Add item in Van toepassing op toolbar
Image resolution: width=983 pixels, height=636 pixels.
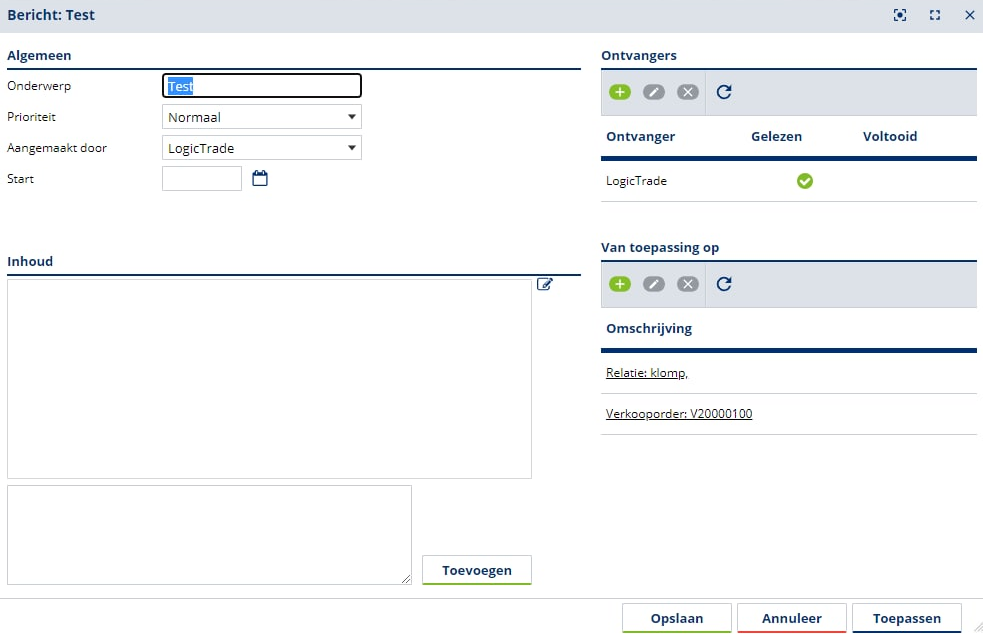point(620,284)
